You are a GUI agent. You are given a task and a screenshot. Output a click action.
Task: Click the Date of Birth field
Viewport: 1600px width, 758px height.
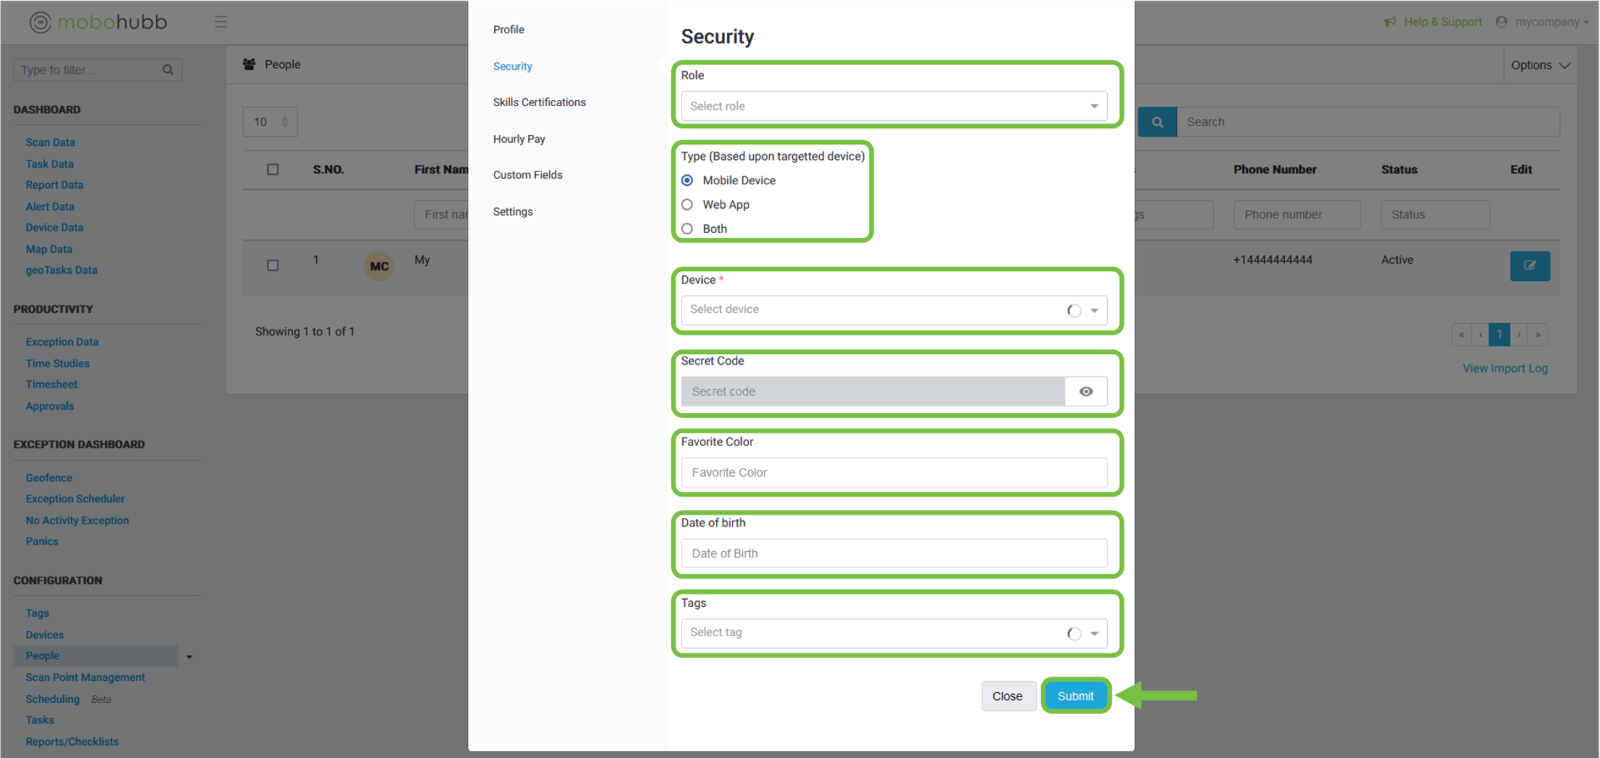893,554
